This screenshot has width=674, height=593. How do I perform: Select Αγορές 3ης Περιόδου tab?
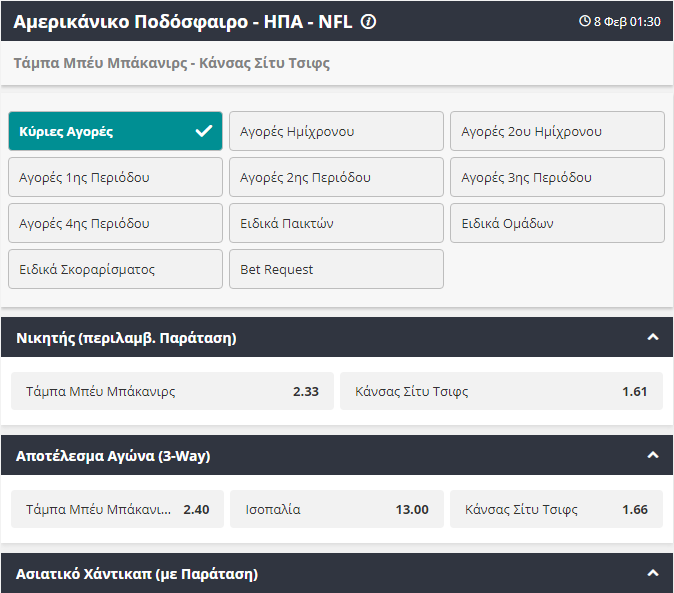(557, 177)
